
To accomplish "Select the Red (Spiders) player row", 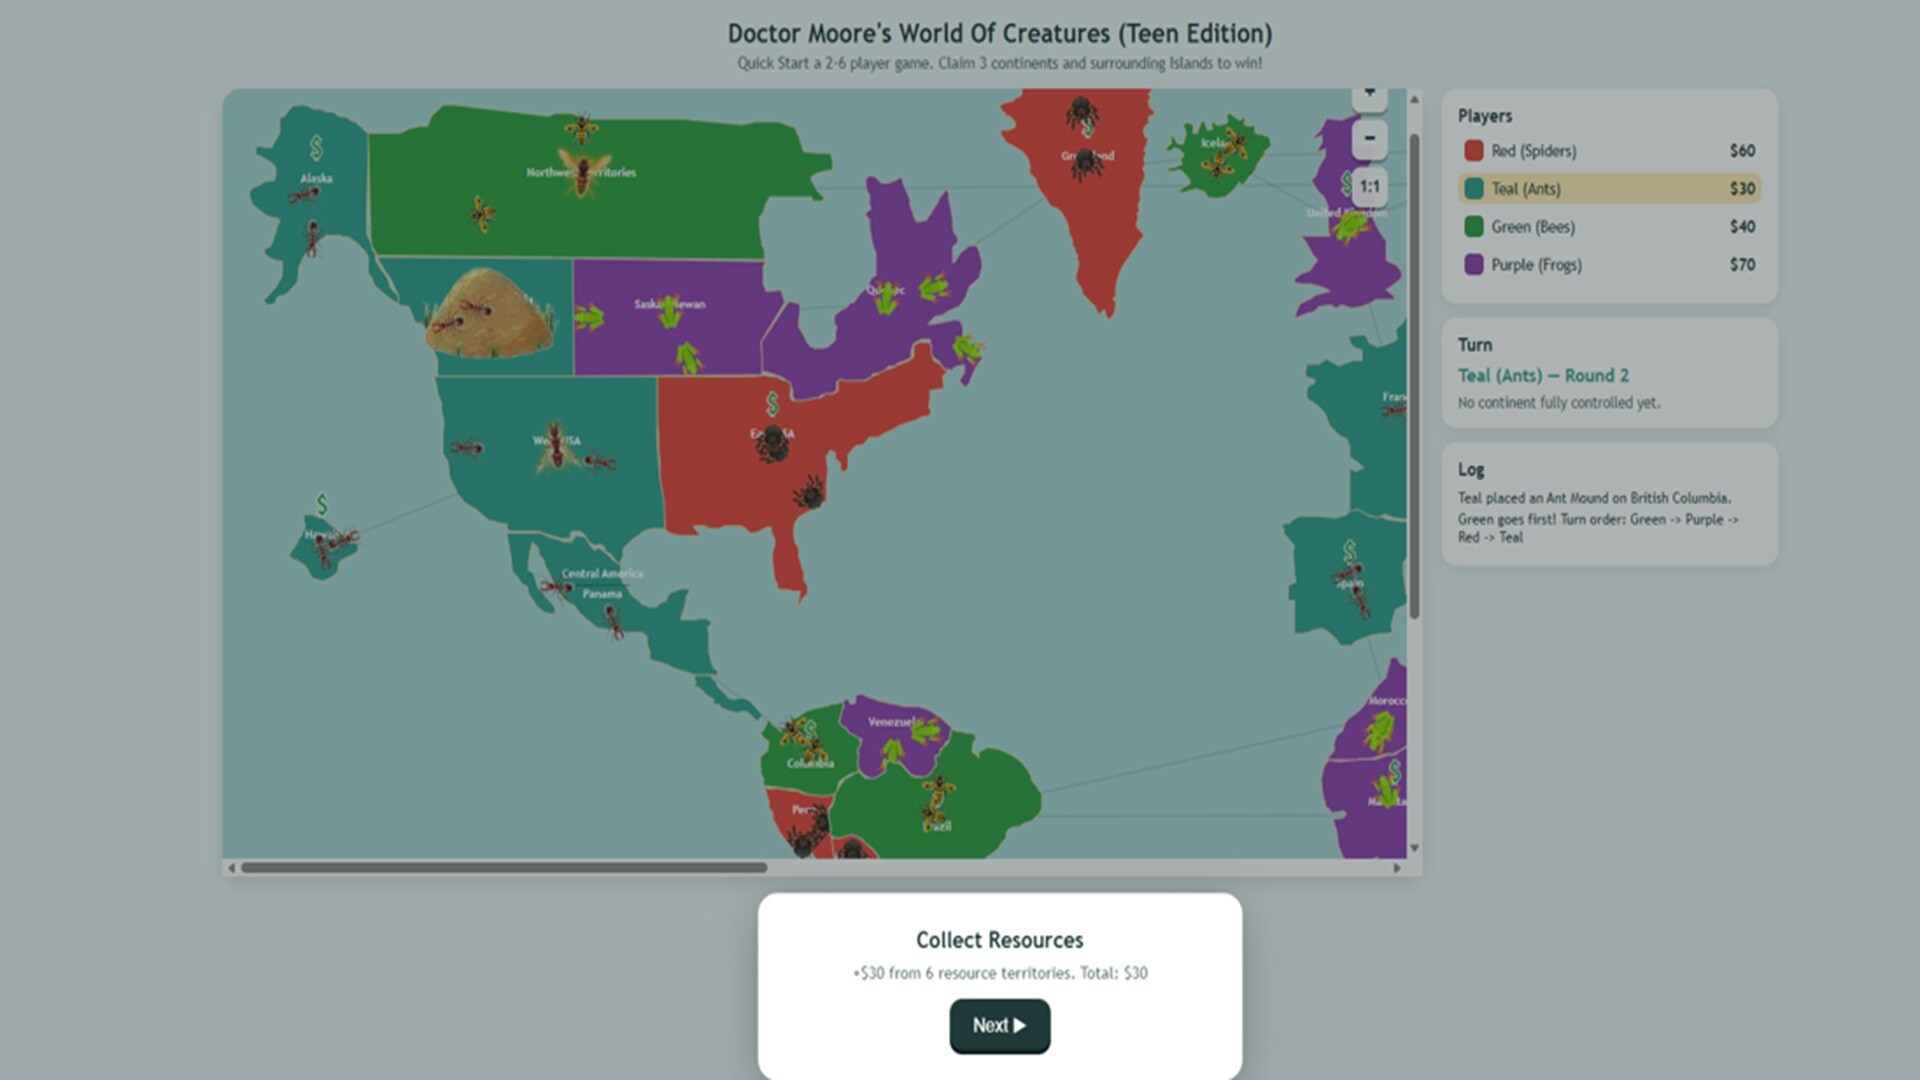I will 1609,151.
